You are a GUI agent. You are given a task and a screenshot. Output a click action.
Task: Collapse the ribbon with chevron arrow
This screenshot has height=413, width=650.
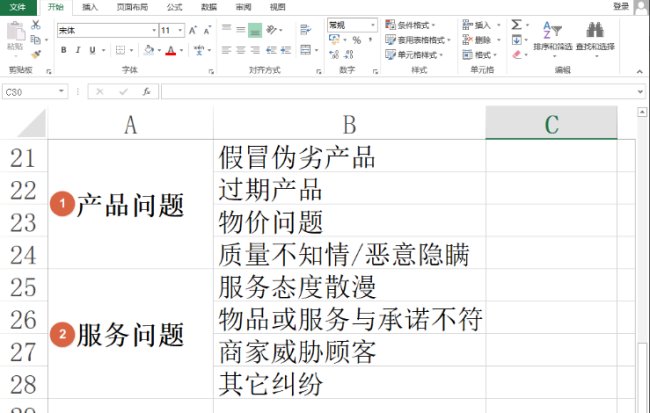639,72
